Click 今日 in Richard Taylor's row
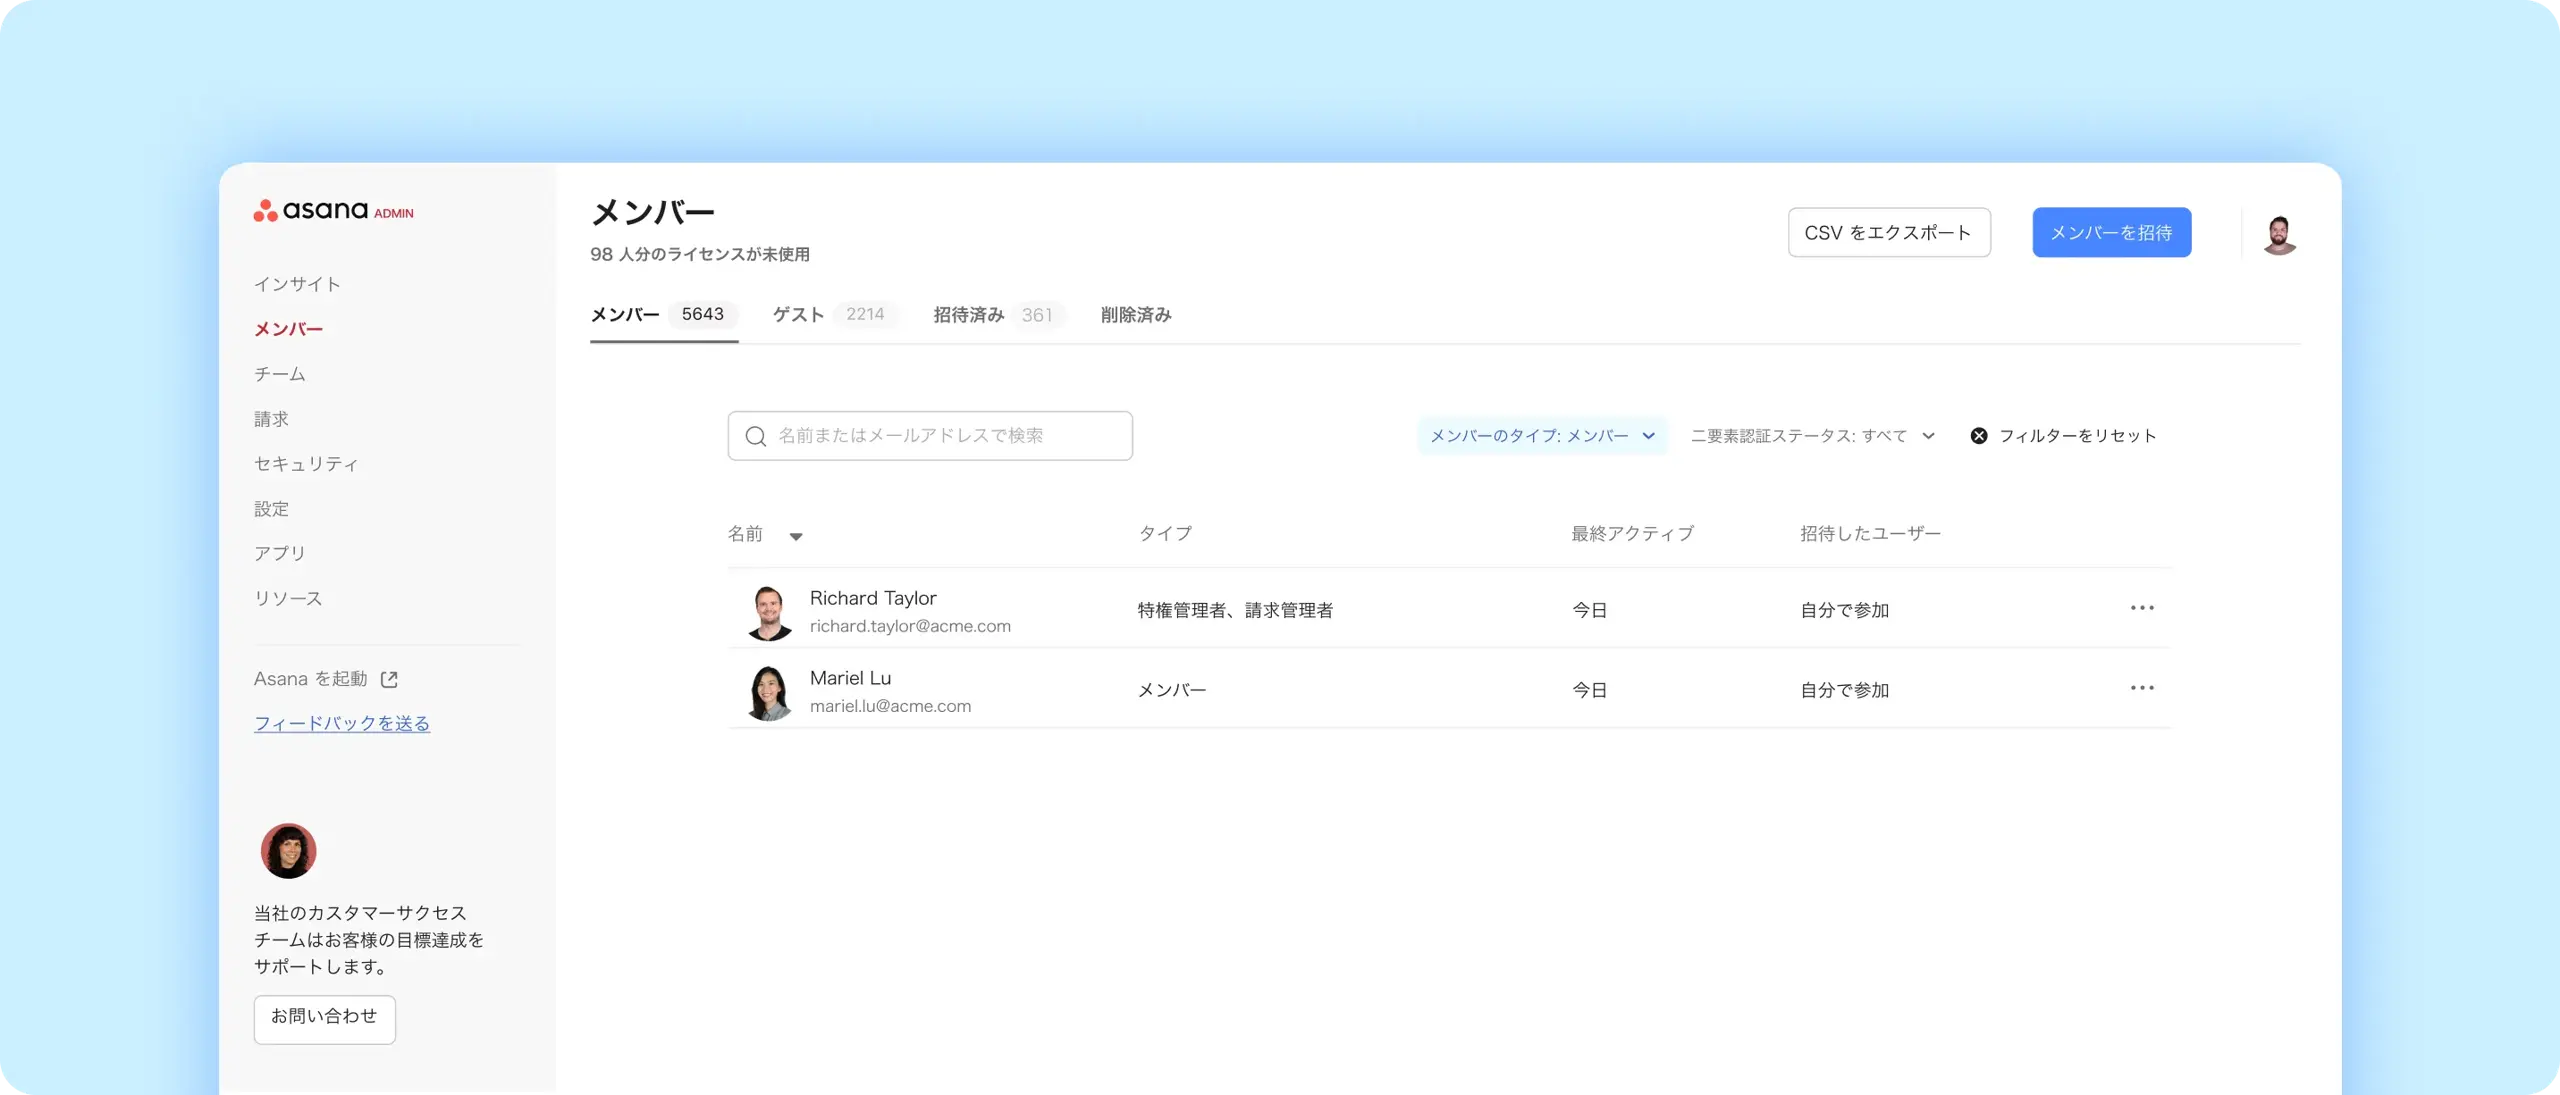 click(1589, 610)
